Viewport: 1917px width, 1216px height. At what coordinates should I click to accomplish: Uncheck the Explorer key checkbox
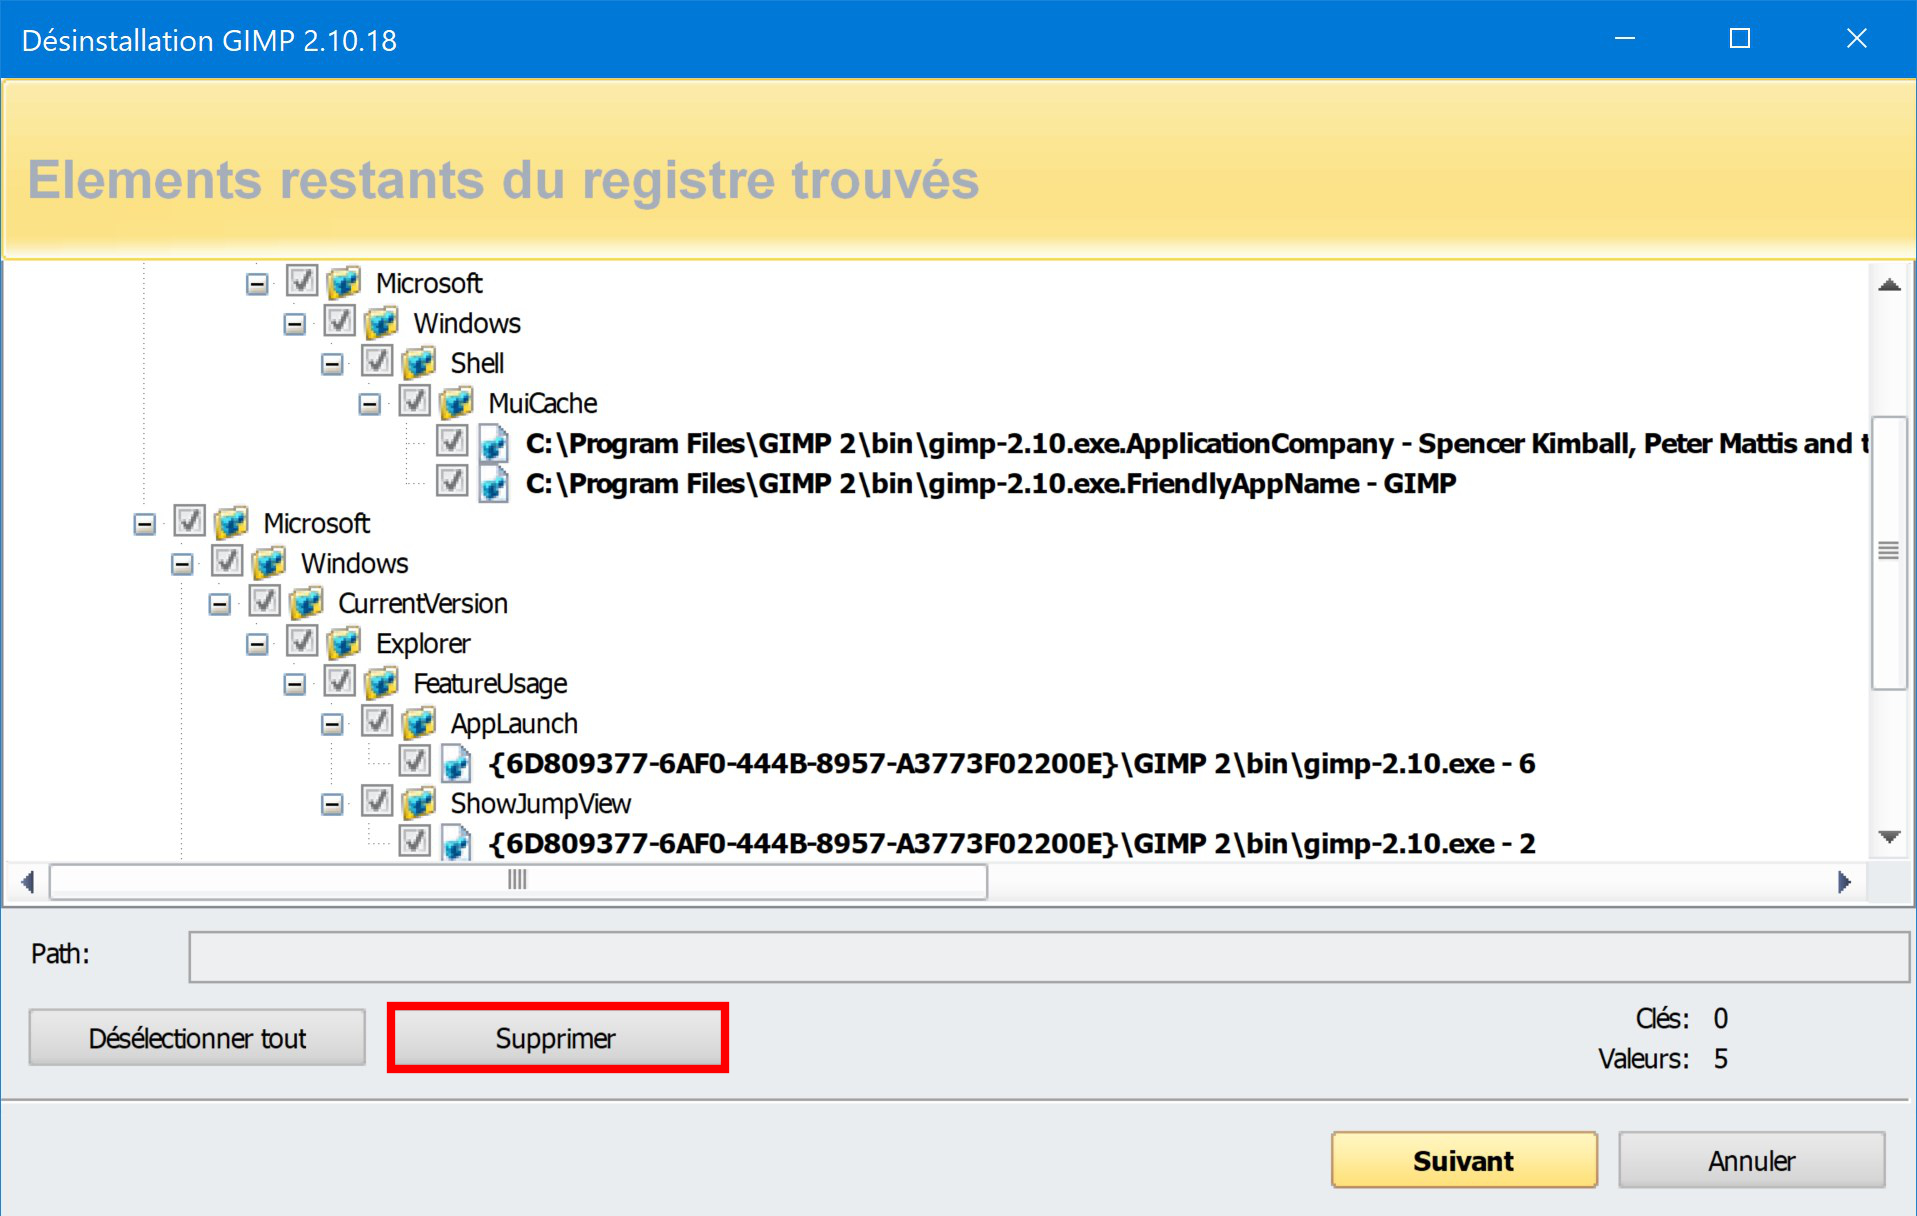(302, 641)
